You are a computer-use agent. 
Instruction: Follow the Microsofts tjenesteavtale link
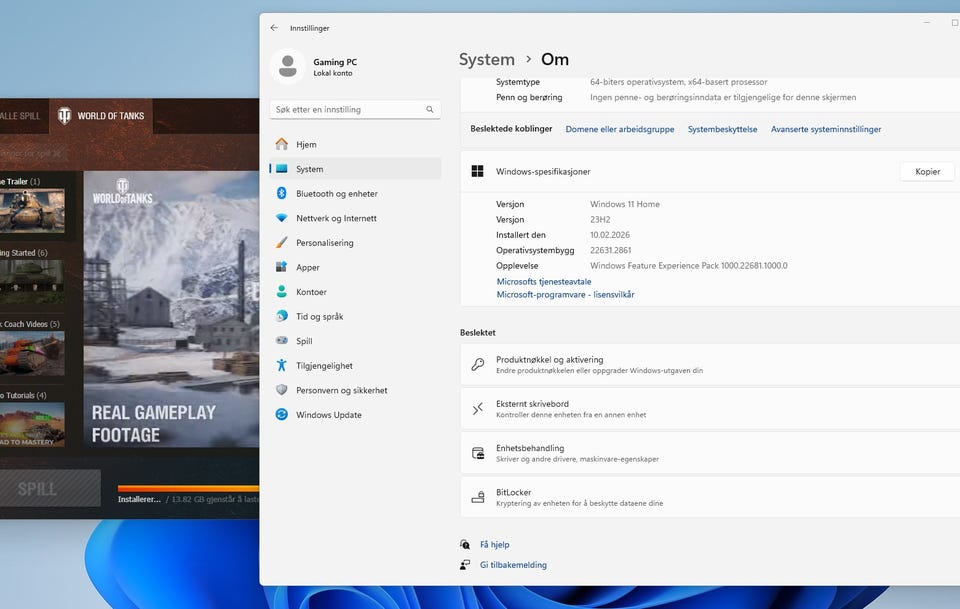tap(543, 282)
